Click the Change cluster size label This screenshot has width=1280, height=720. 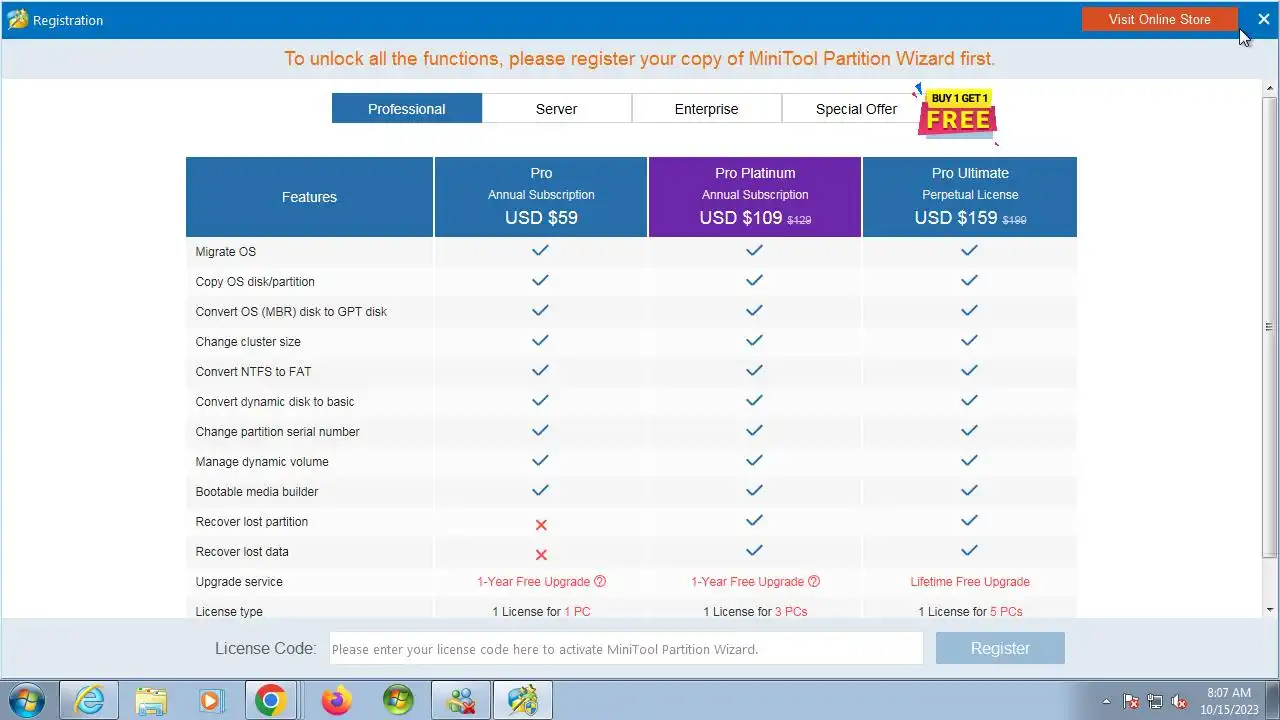(x=248, y=341)
